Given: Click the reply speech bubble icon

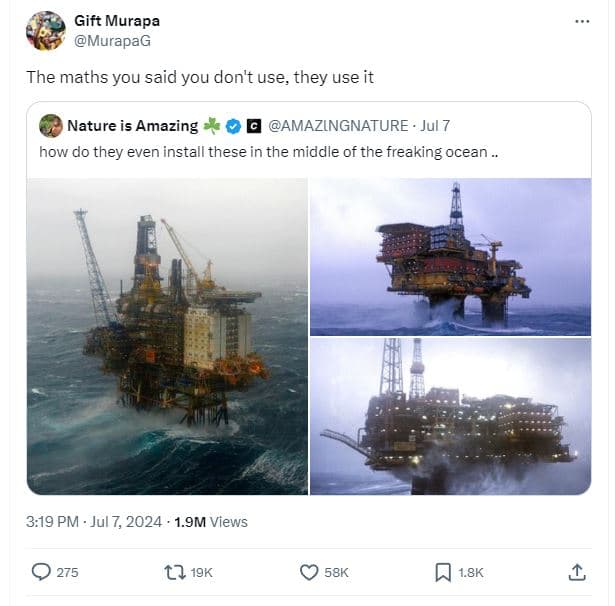Looking at the screenshot, I should (x=41, y=572).
